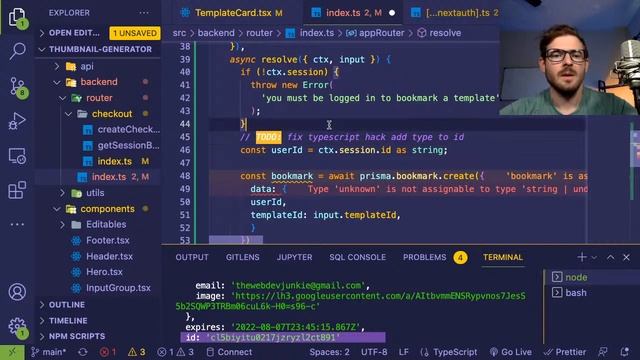This screenshot has width=640, height=360.
Task: Open the launch profile dropdown beside plus
Action: coord(594,258)
